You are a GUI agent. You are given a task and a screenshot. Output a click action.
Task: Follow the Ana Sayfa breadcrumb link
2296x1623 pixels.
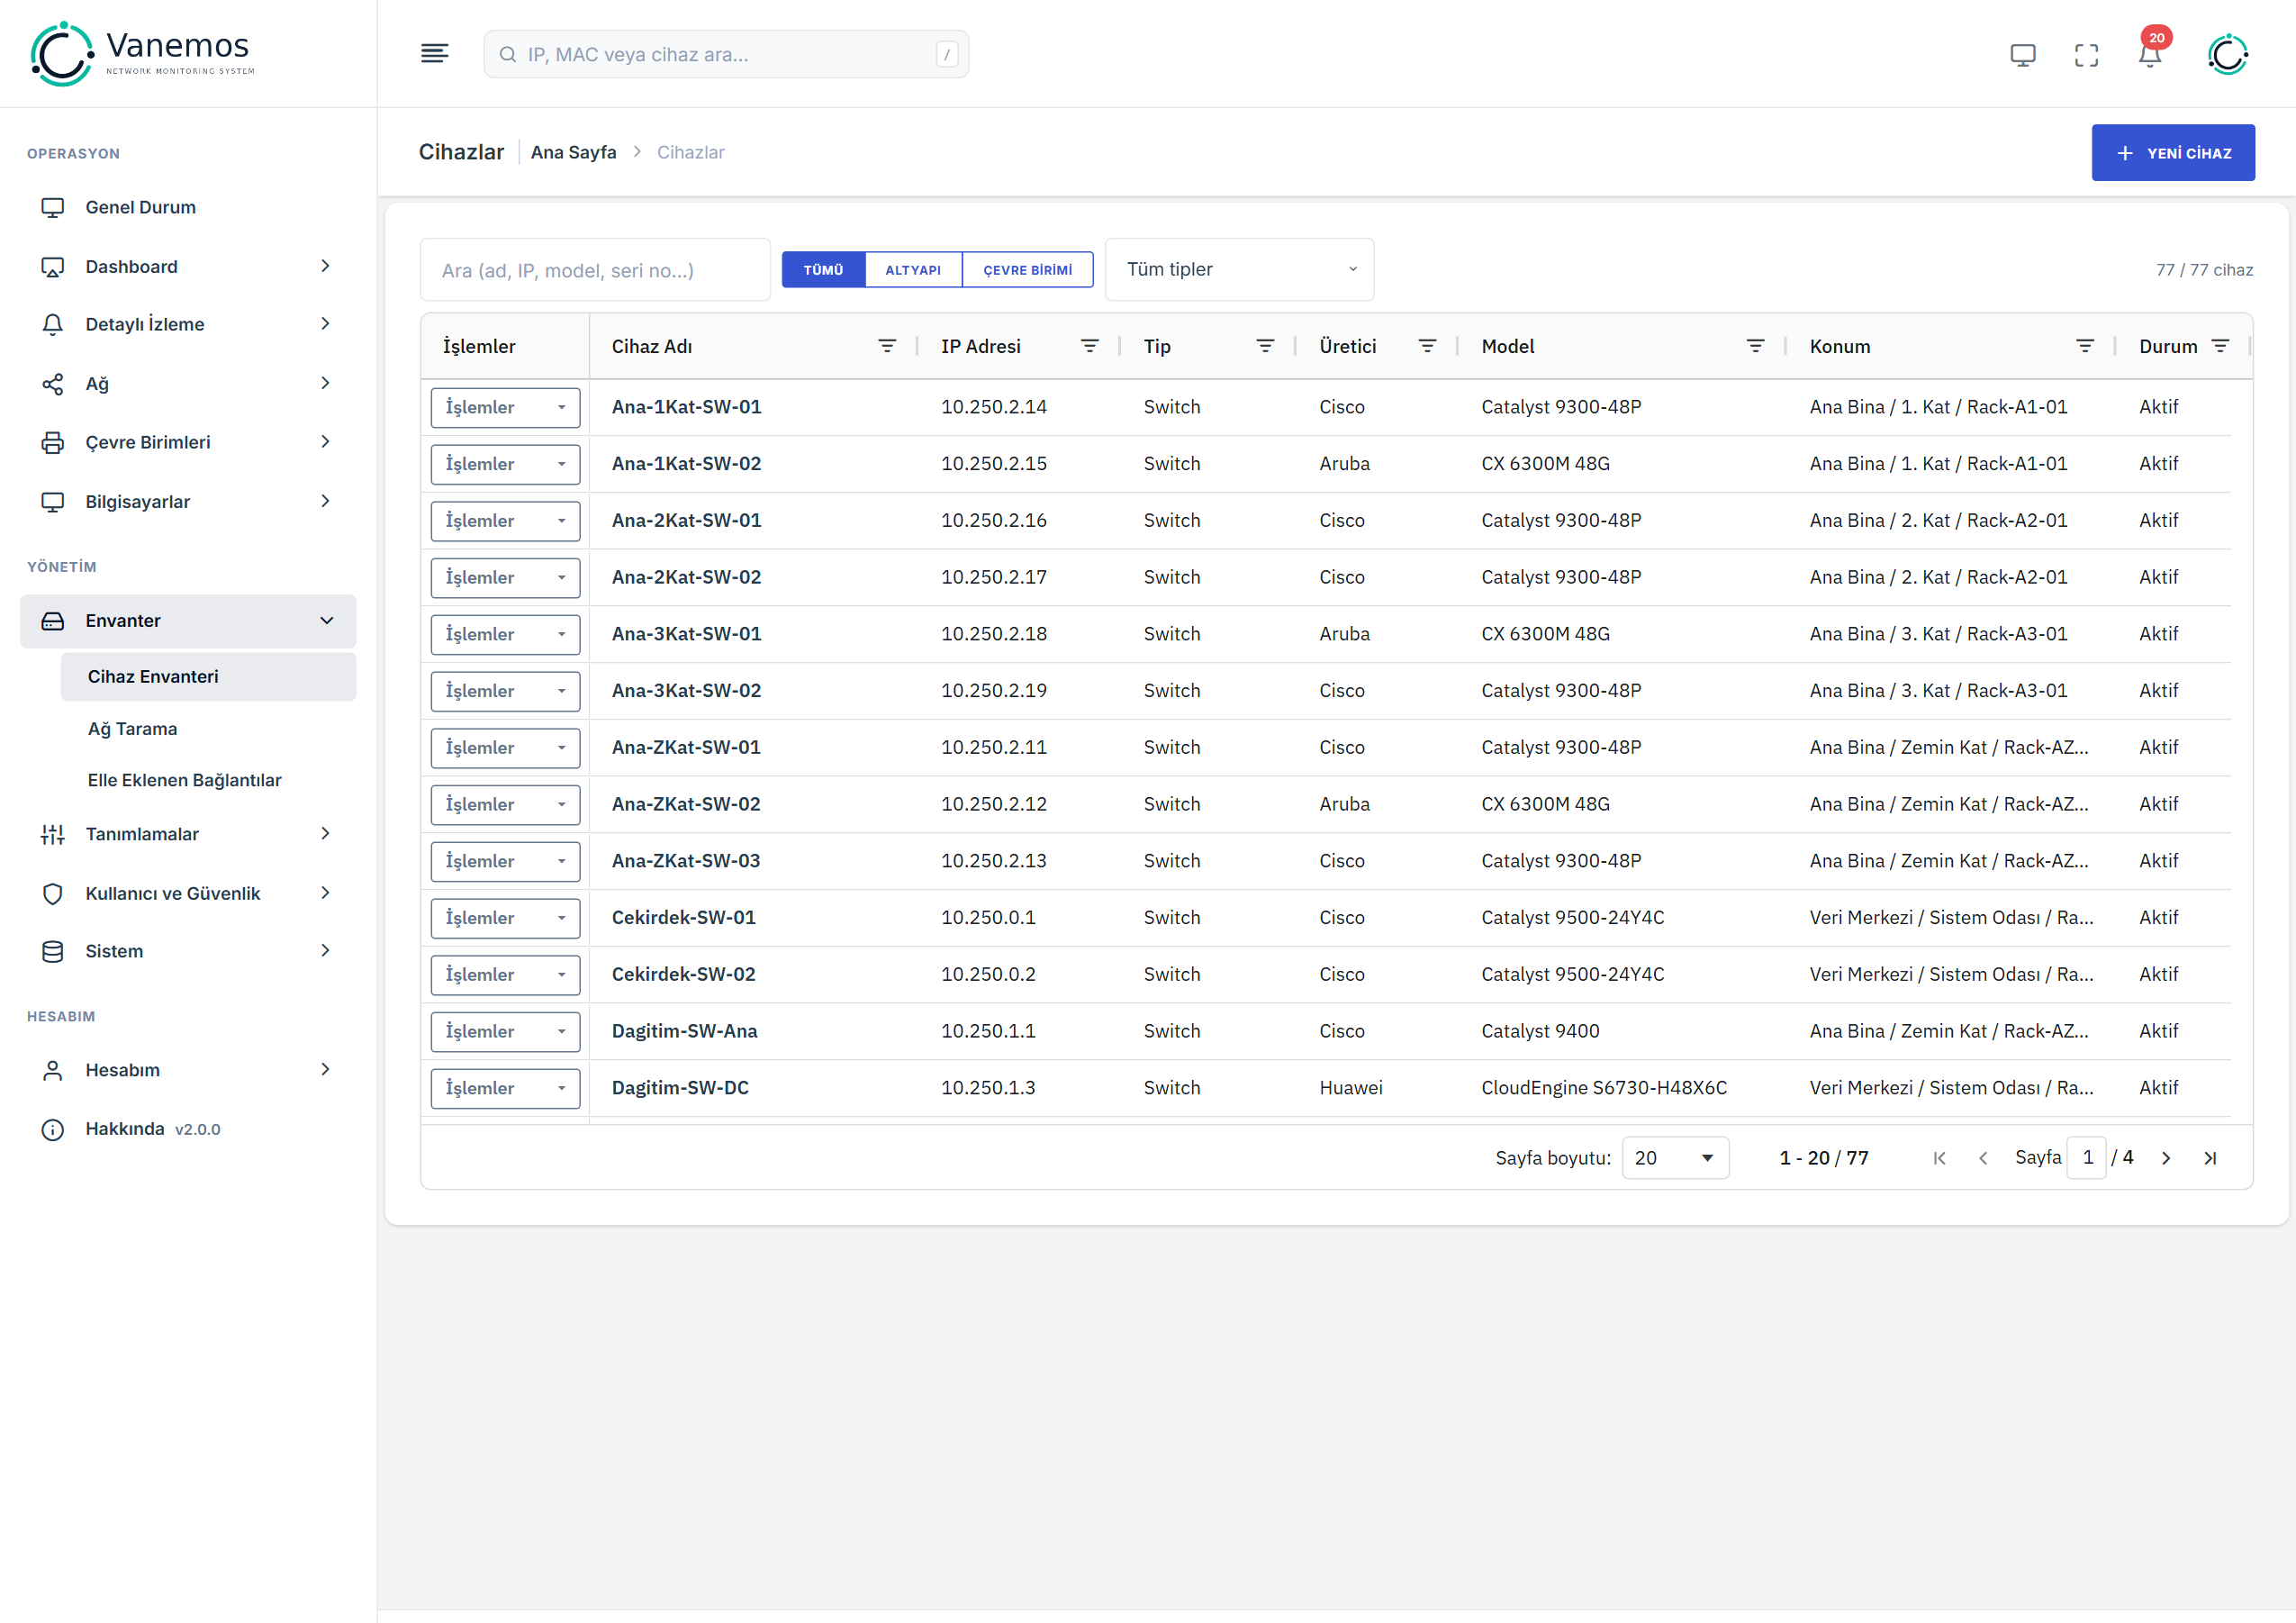573,152
